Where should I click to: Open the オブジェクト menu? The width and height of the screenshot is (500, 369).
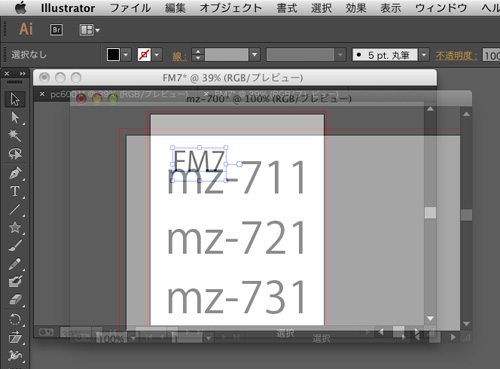point(231,8)
